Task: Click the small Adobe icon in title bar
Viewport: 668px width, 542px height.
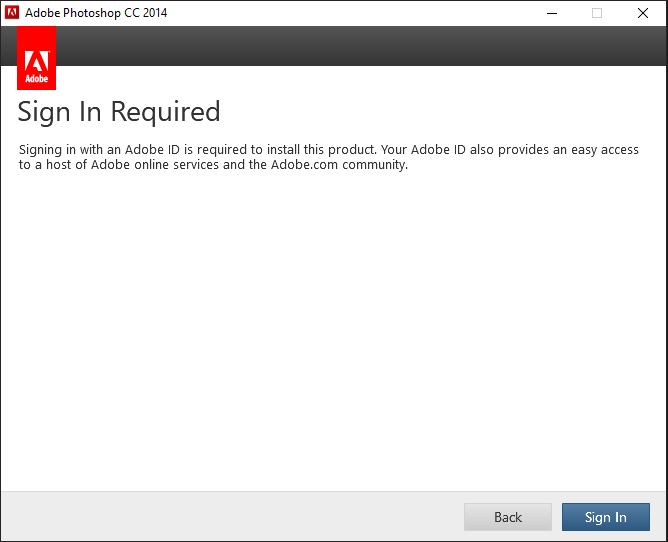Action: [x=12, y=13]
